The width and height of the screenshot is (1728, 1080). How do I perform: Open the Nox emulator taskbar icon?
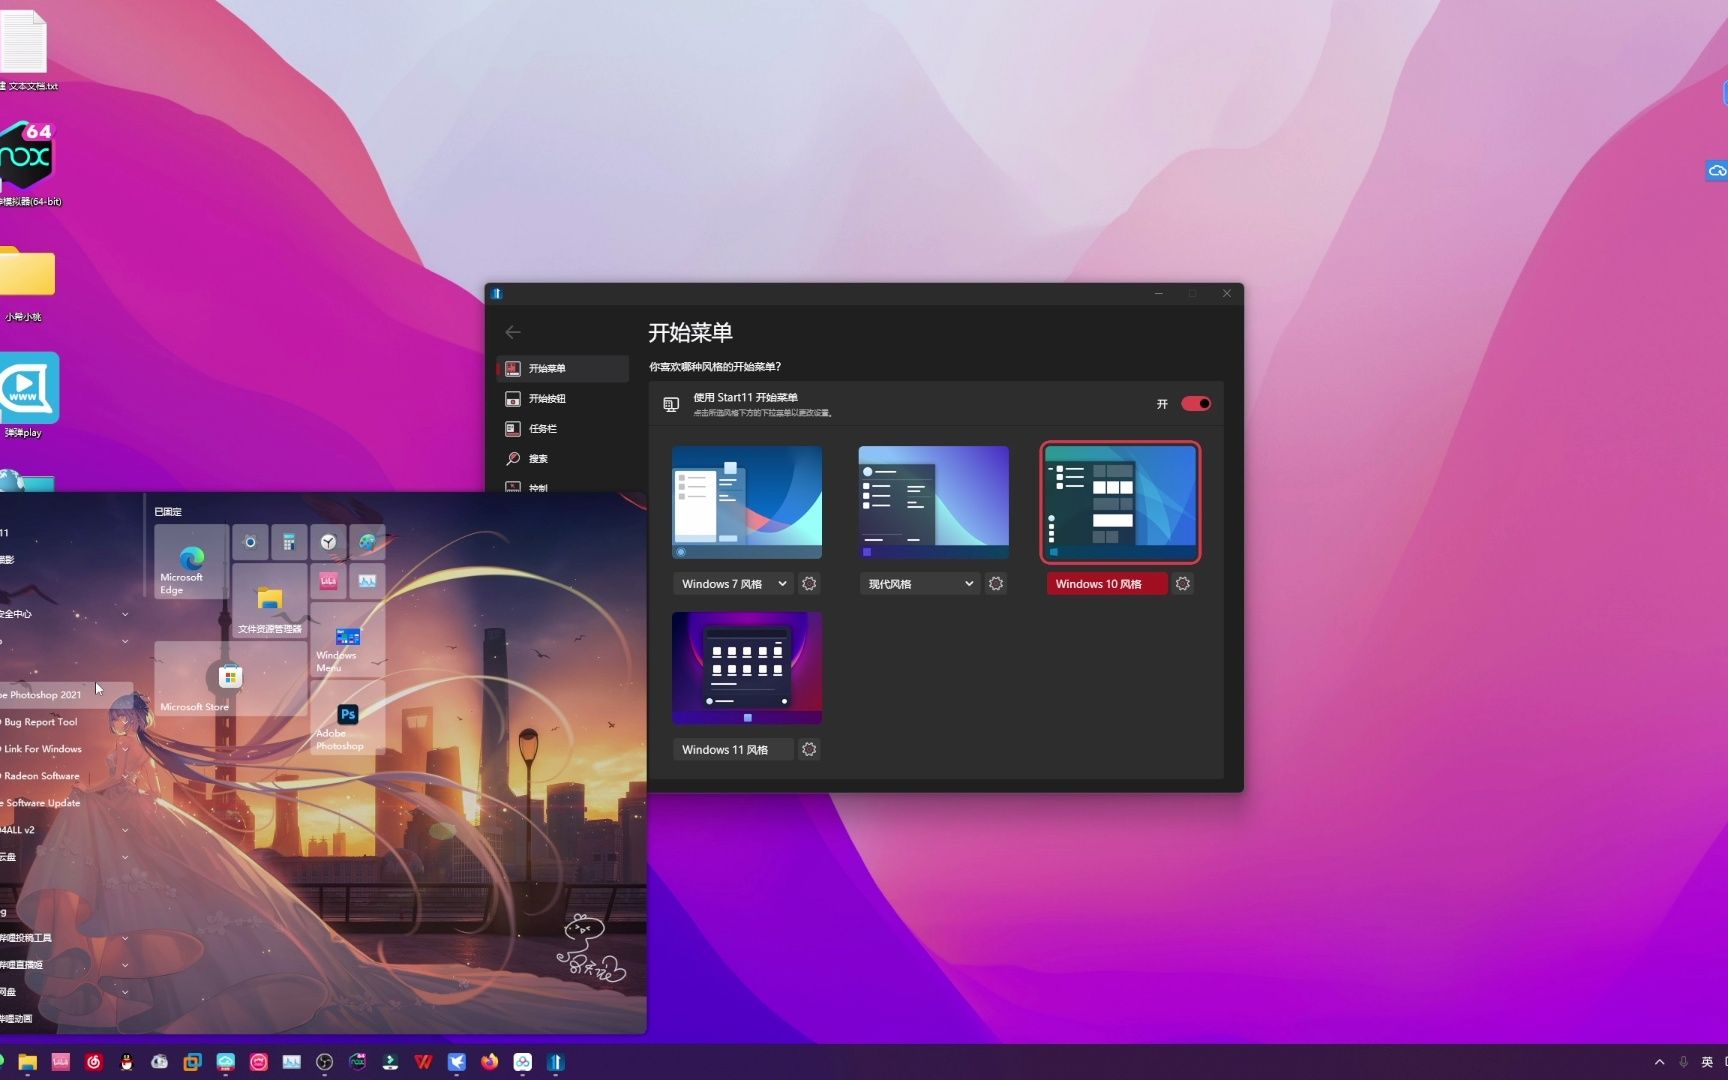tap(357, 1062)
